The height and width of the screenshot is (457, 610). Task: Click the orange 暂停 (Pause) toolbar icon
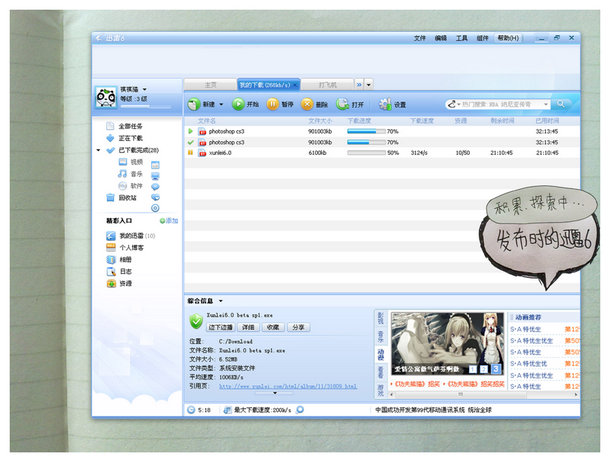pos(273,104)
